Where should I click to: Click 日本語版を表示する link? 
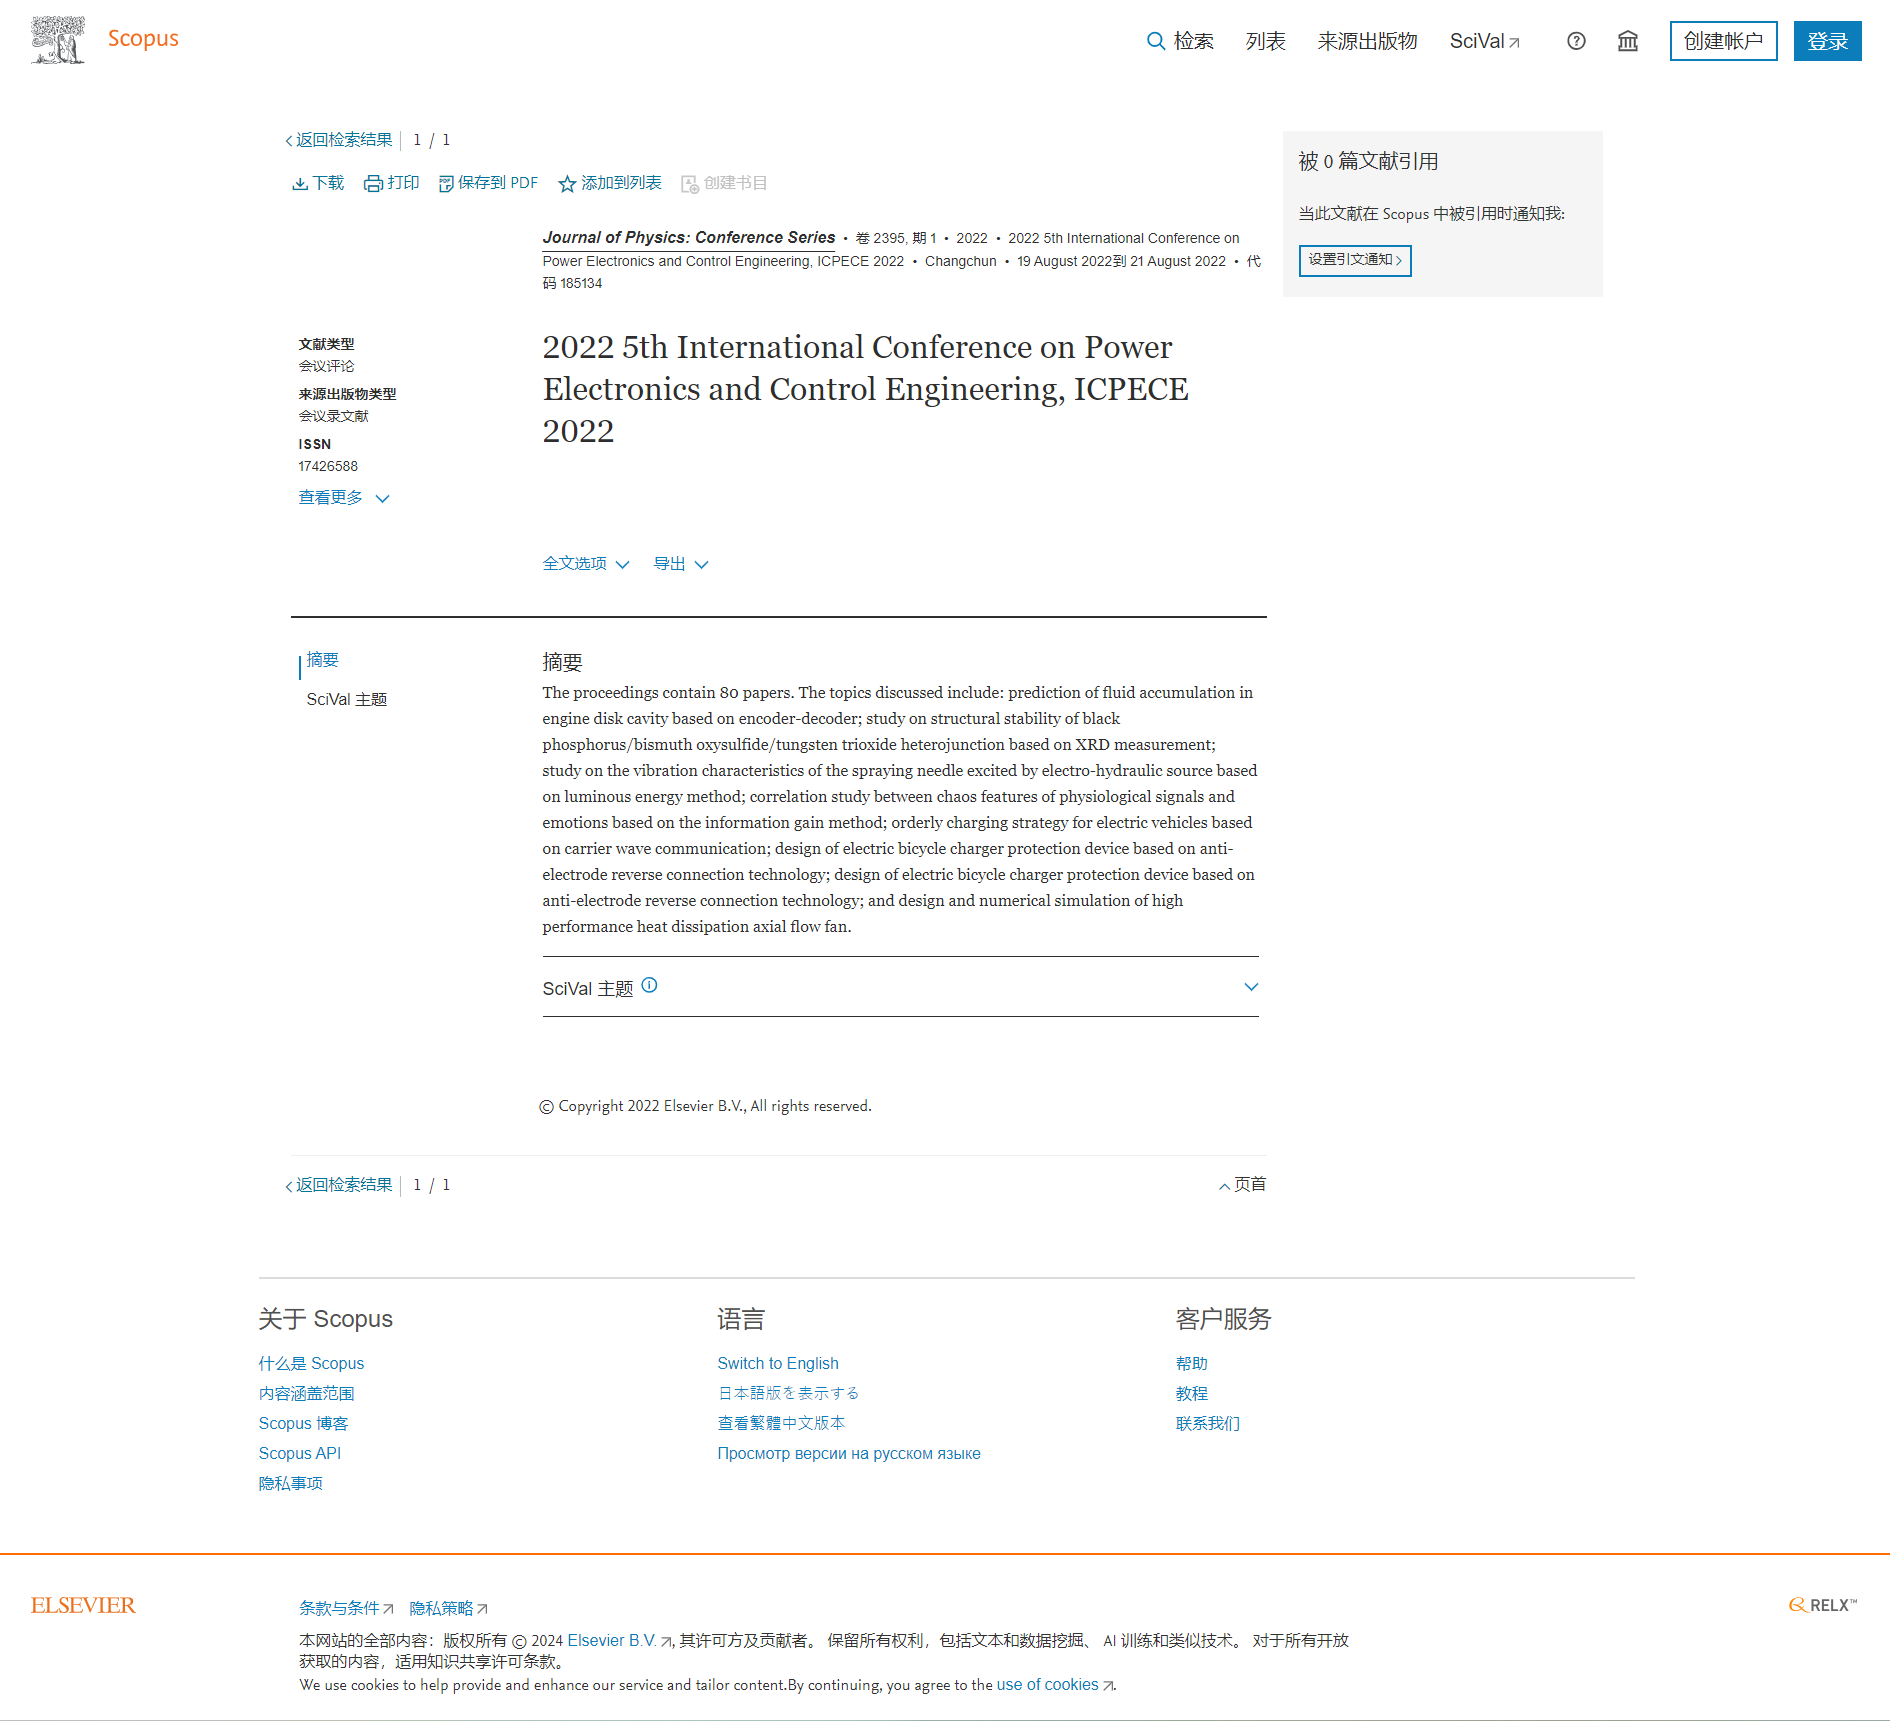click(788, 1393)
